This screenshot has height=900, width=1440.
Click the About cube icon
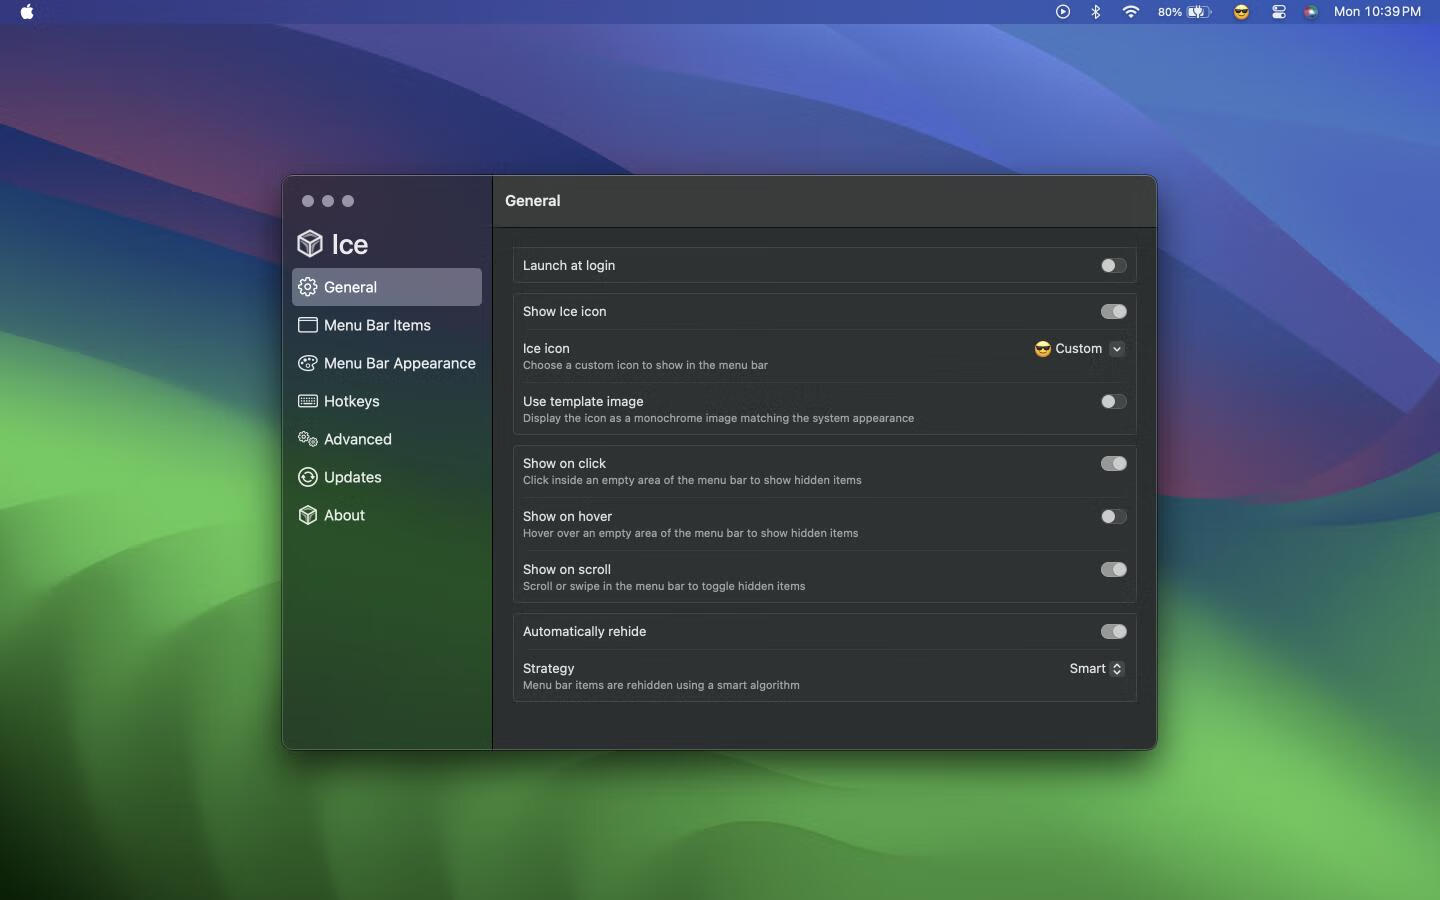(308, 515)
